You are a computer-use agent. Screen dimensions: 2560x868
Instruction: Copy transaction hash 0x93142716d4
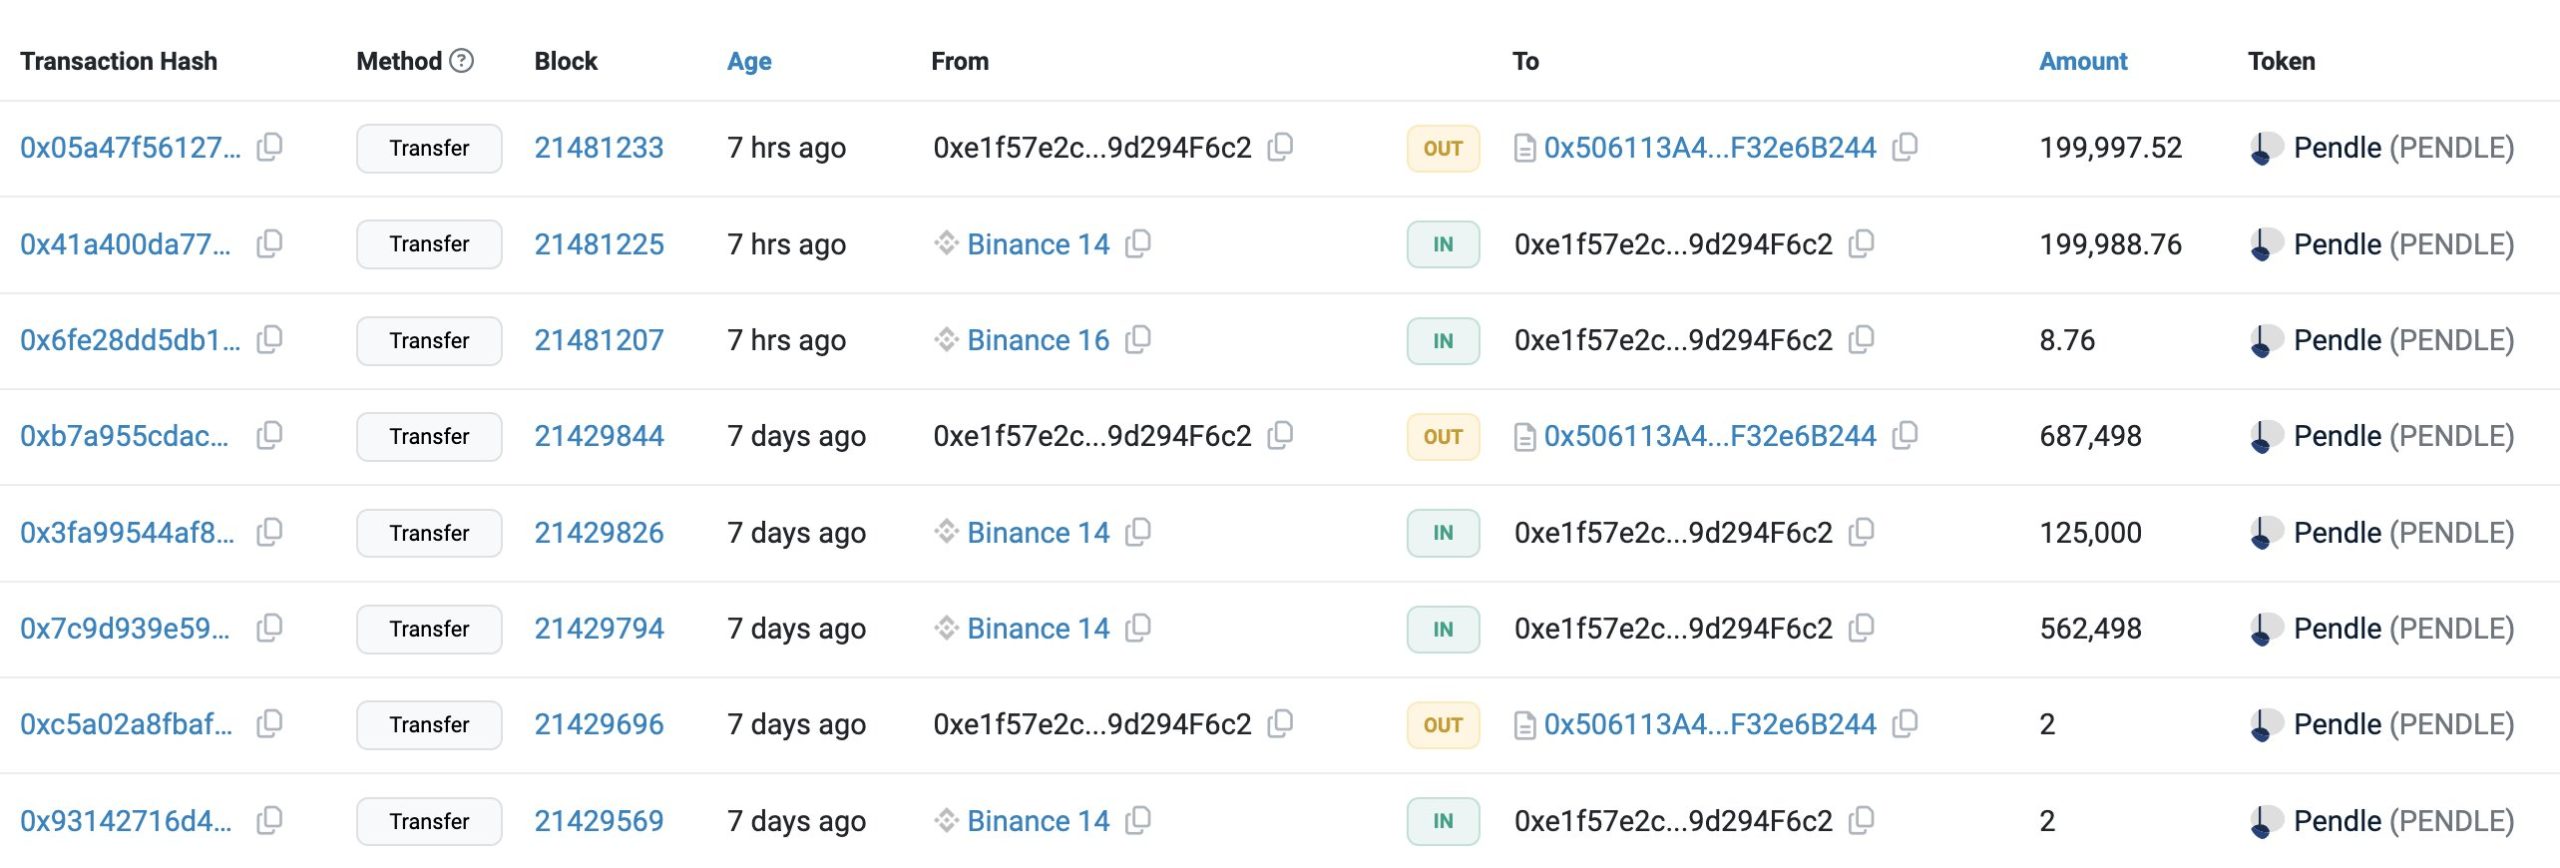coord(269,821)
